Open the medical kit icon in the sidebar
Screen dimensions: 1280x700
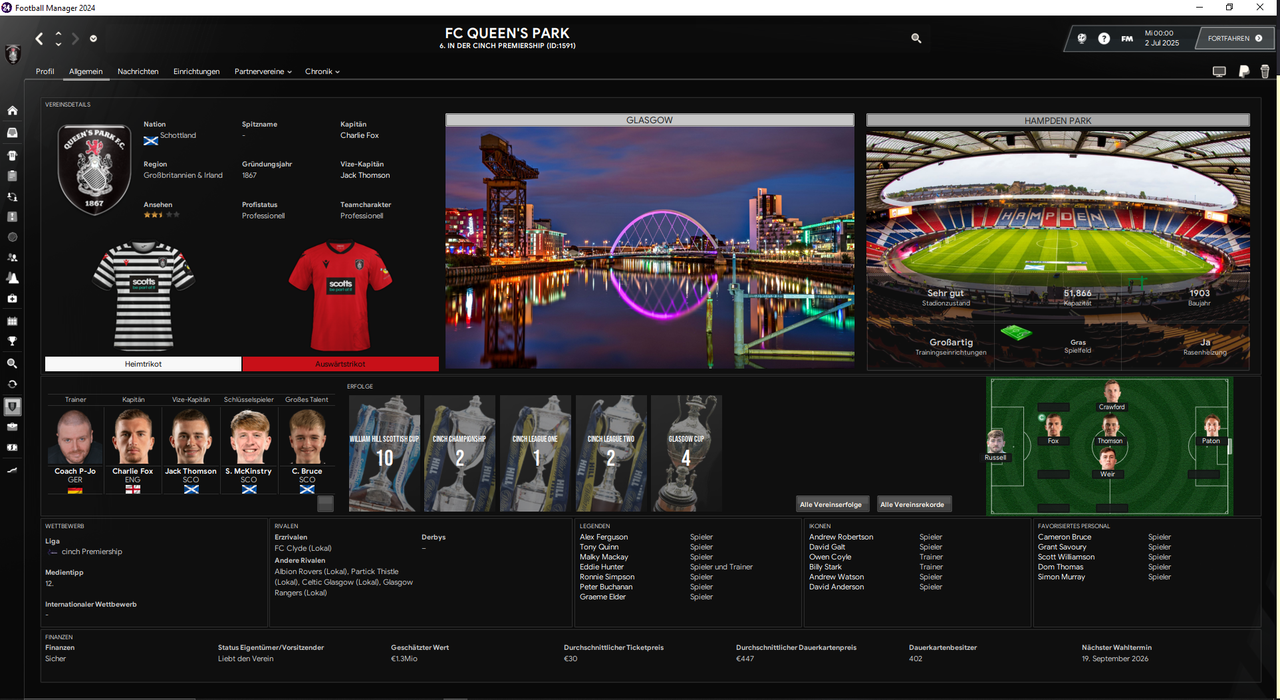[x=12, y=299]
